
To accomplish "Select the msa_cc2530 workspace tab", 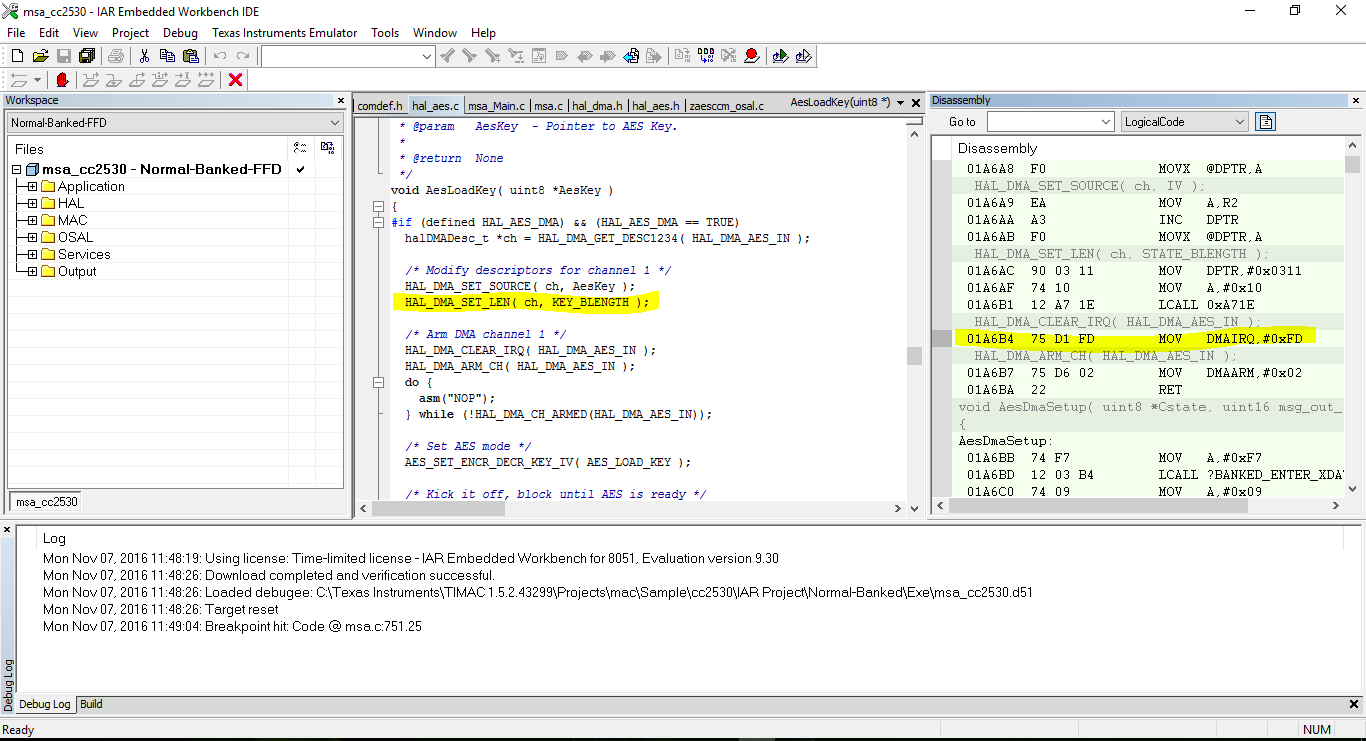I will [46, 502].
